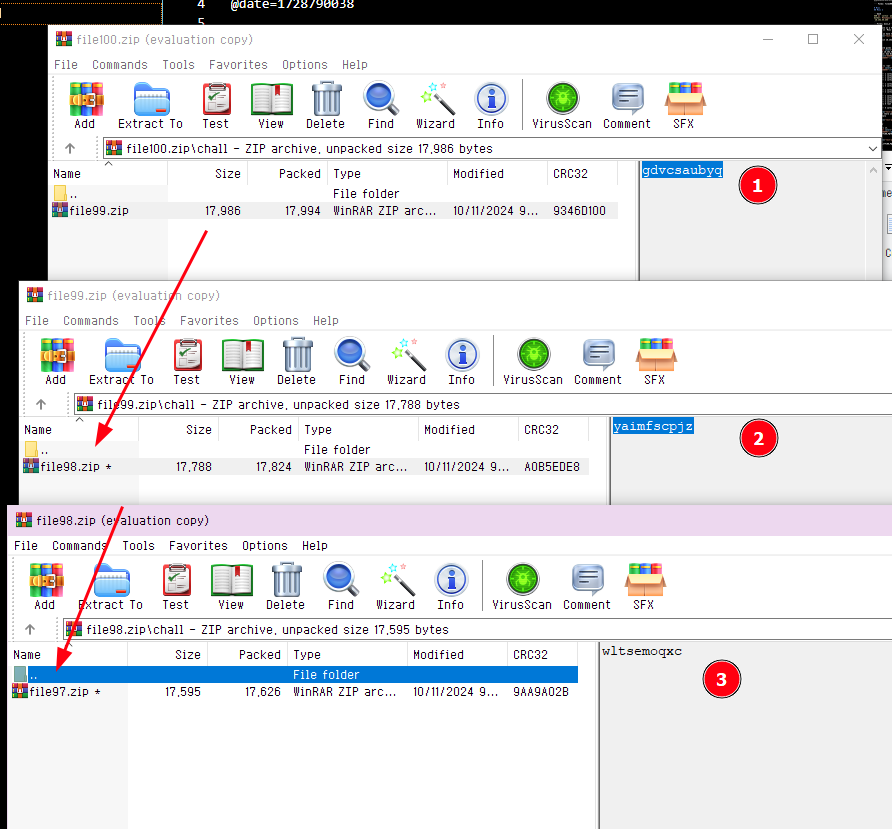
Task: Select file99.zip entry in file list
Action: (x=98, y=211)
